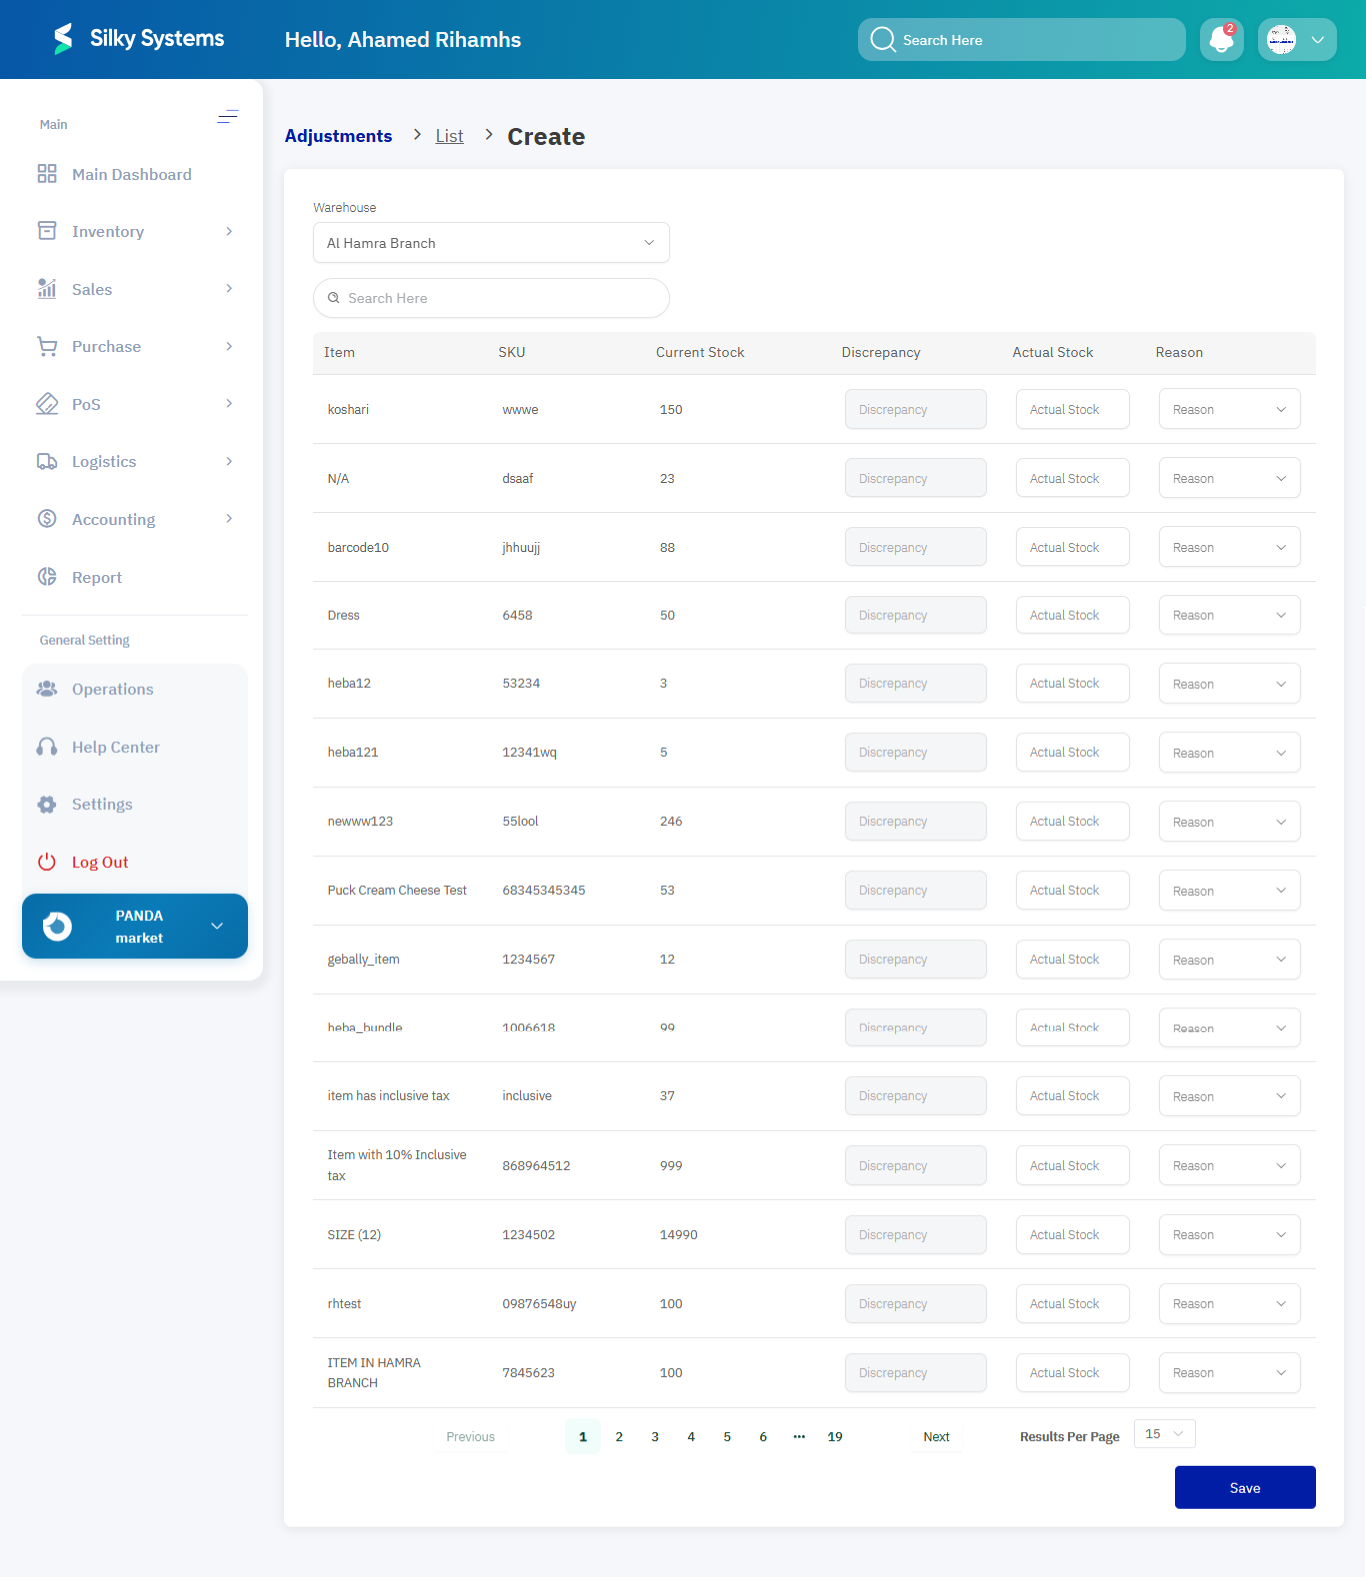
Task: Click Actual Stock field for heba121
Action: (x=1072, y=752)
